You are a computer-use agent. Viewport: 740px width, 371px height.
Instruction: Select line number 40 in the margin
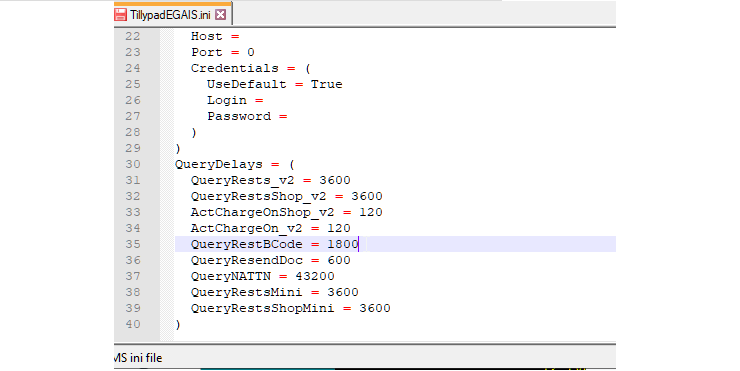coord(133,324)
